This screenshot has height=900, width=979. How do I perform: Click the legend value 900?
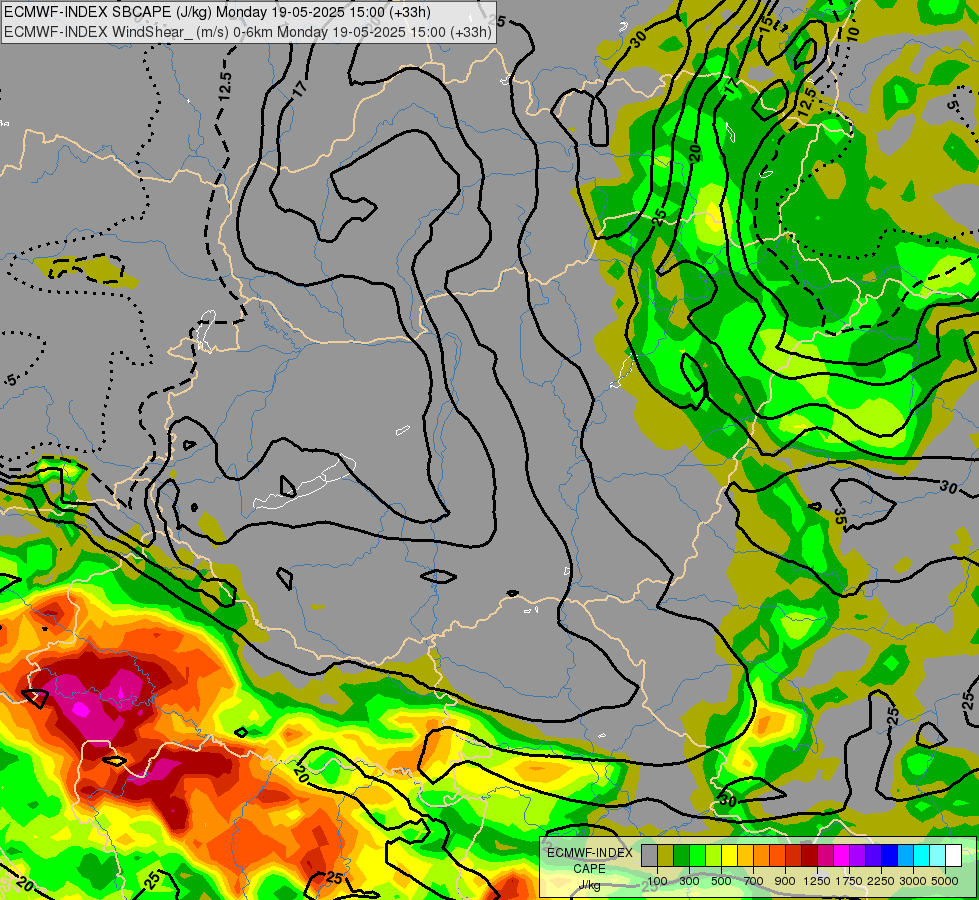tap(785, 881)
